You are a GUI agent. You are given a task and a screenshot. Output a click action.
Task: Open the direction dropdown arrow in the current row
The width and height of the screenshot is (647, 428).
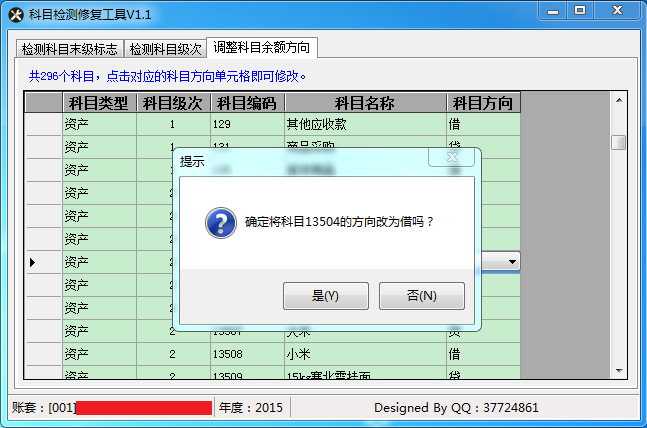(512, 262)
